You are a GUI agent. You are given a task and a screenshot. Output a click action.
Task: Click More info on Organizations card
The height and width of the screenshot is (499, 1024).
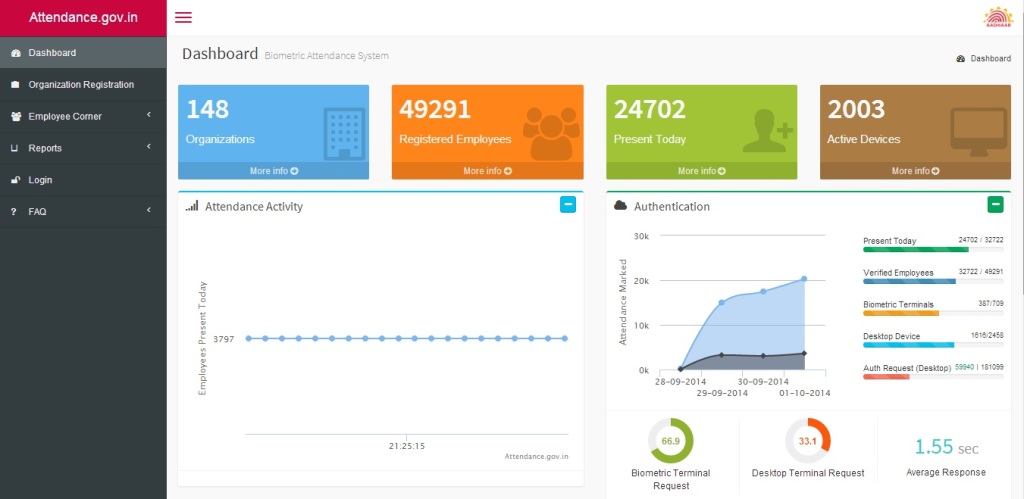coord(274,171)
